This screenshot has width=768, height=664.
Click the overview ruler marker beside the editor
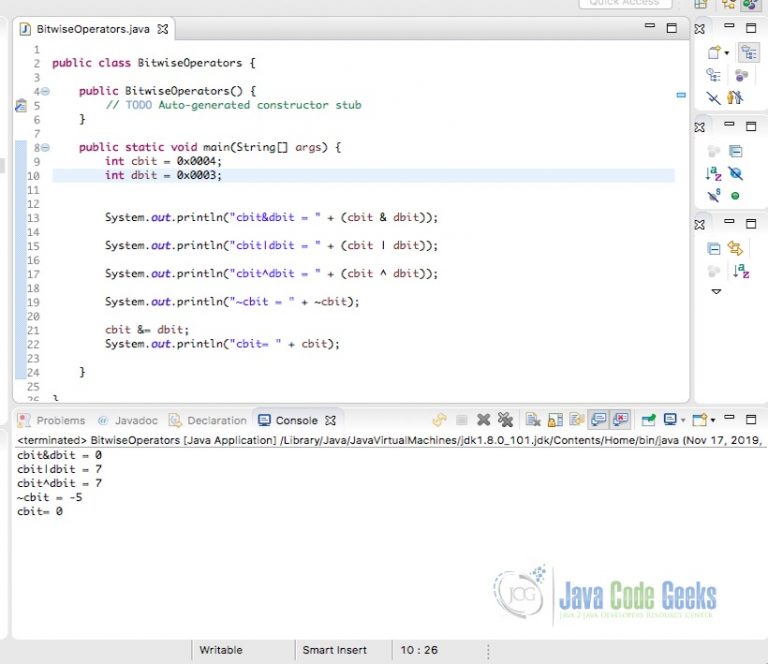point(681,95)
